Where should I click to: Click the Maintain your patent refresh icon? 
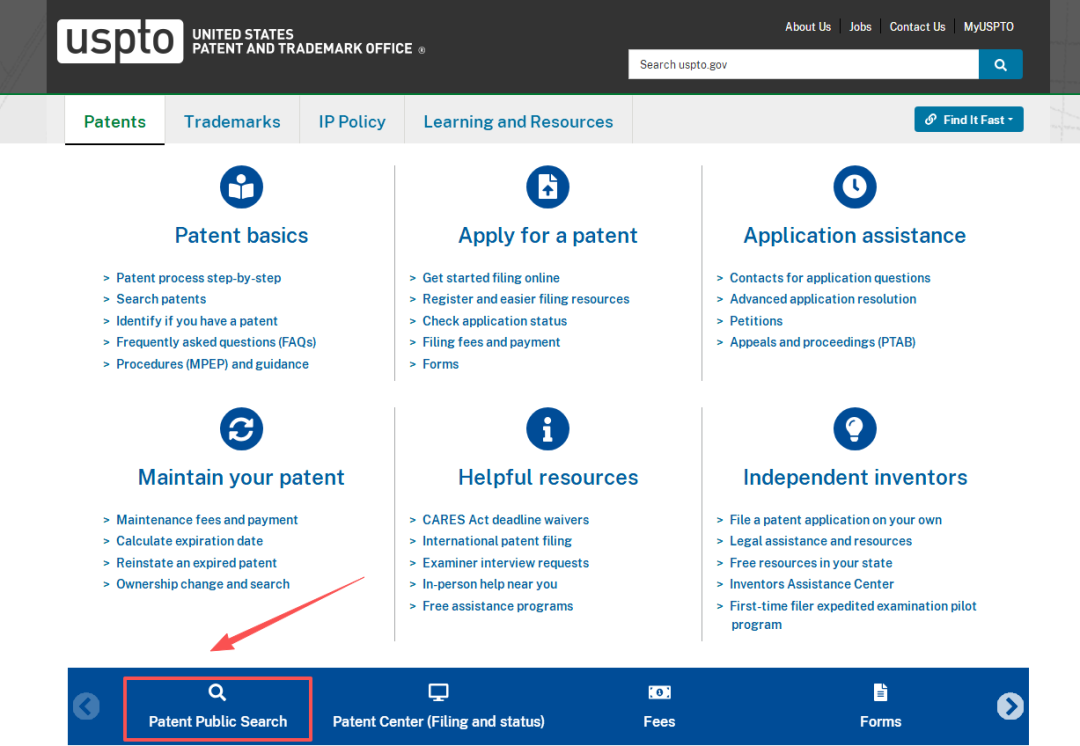(241, 429)
